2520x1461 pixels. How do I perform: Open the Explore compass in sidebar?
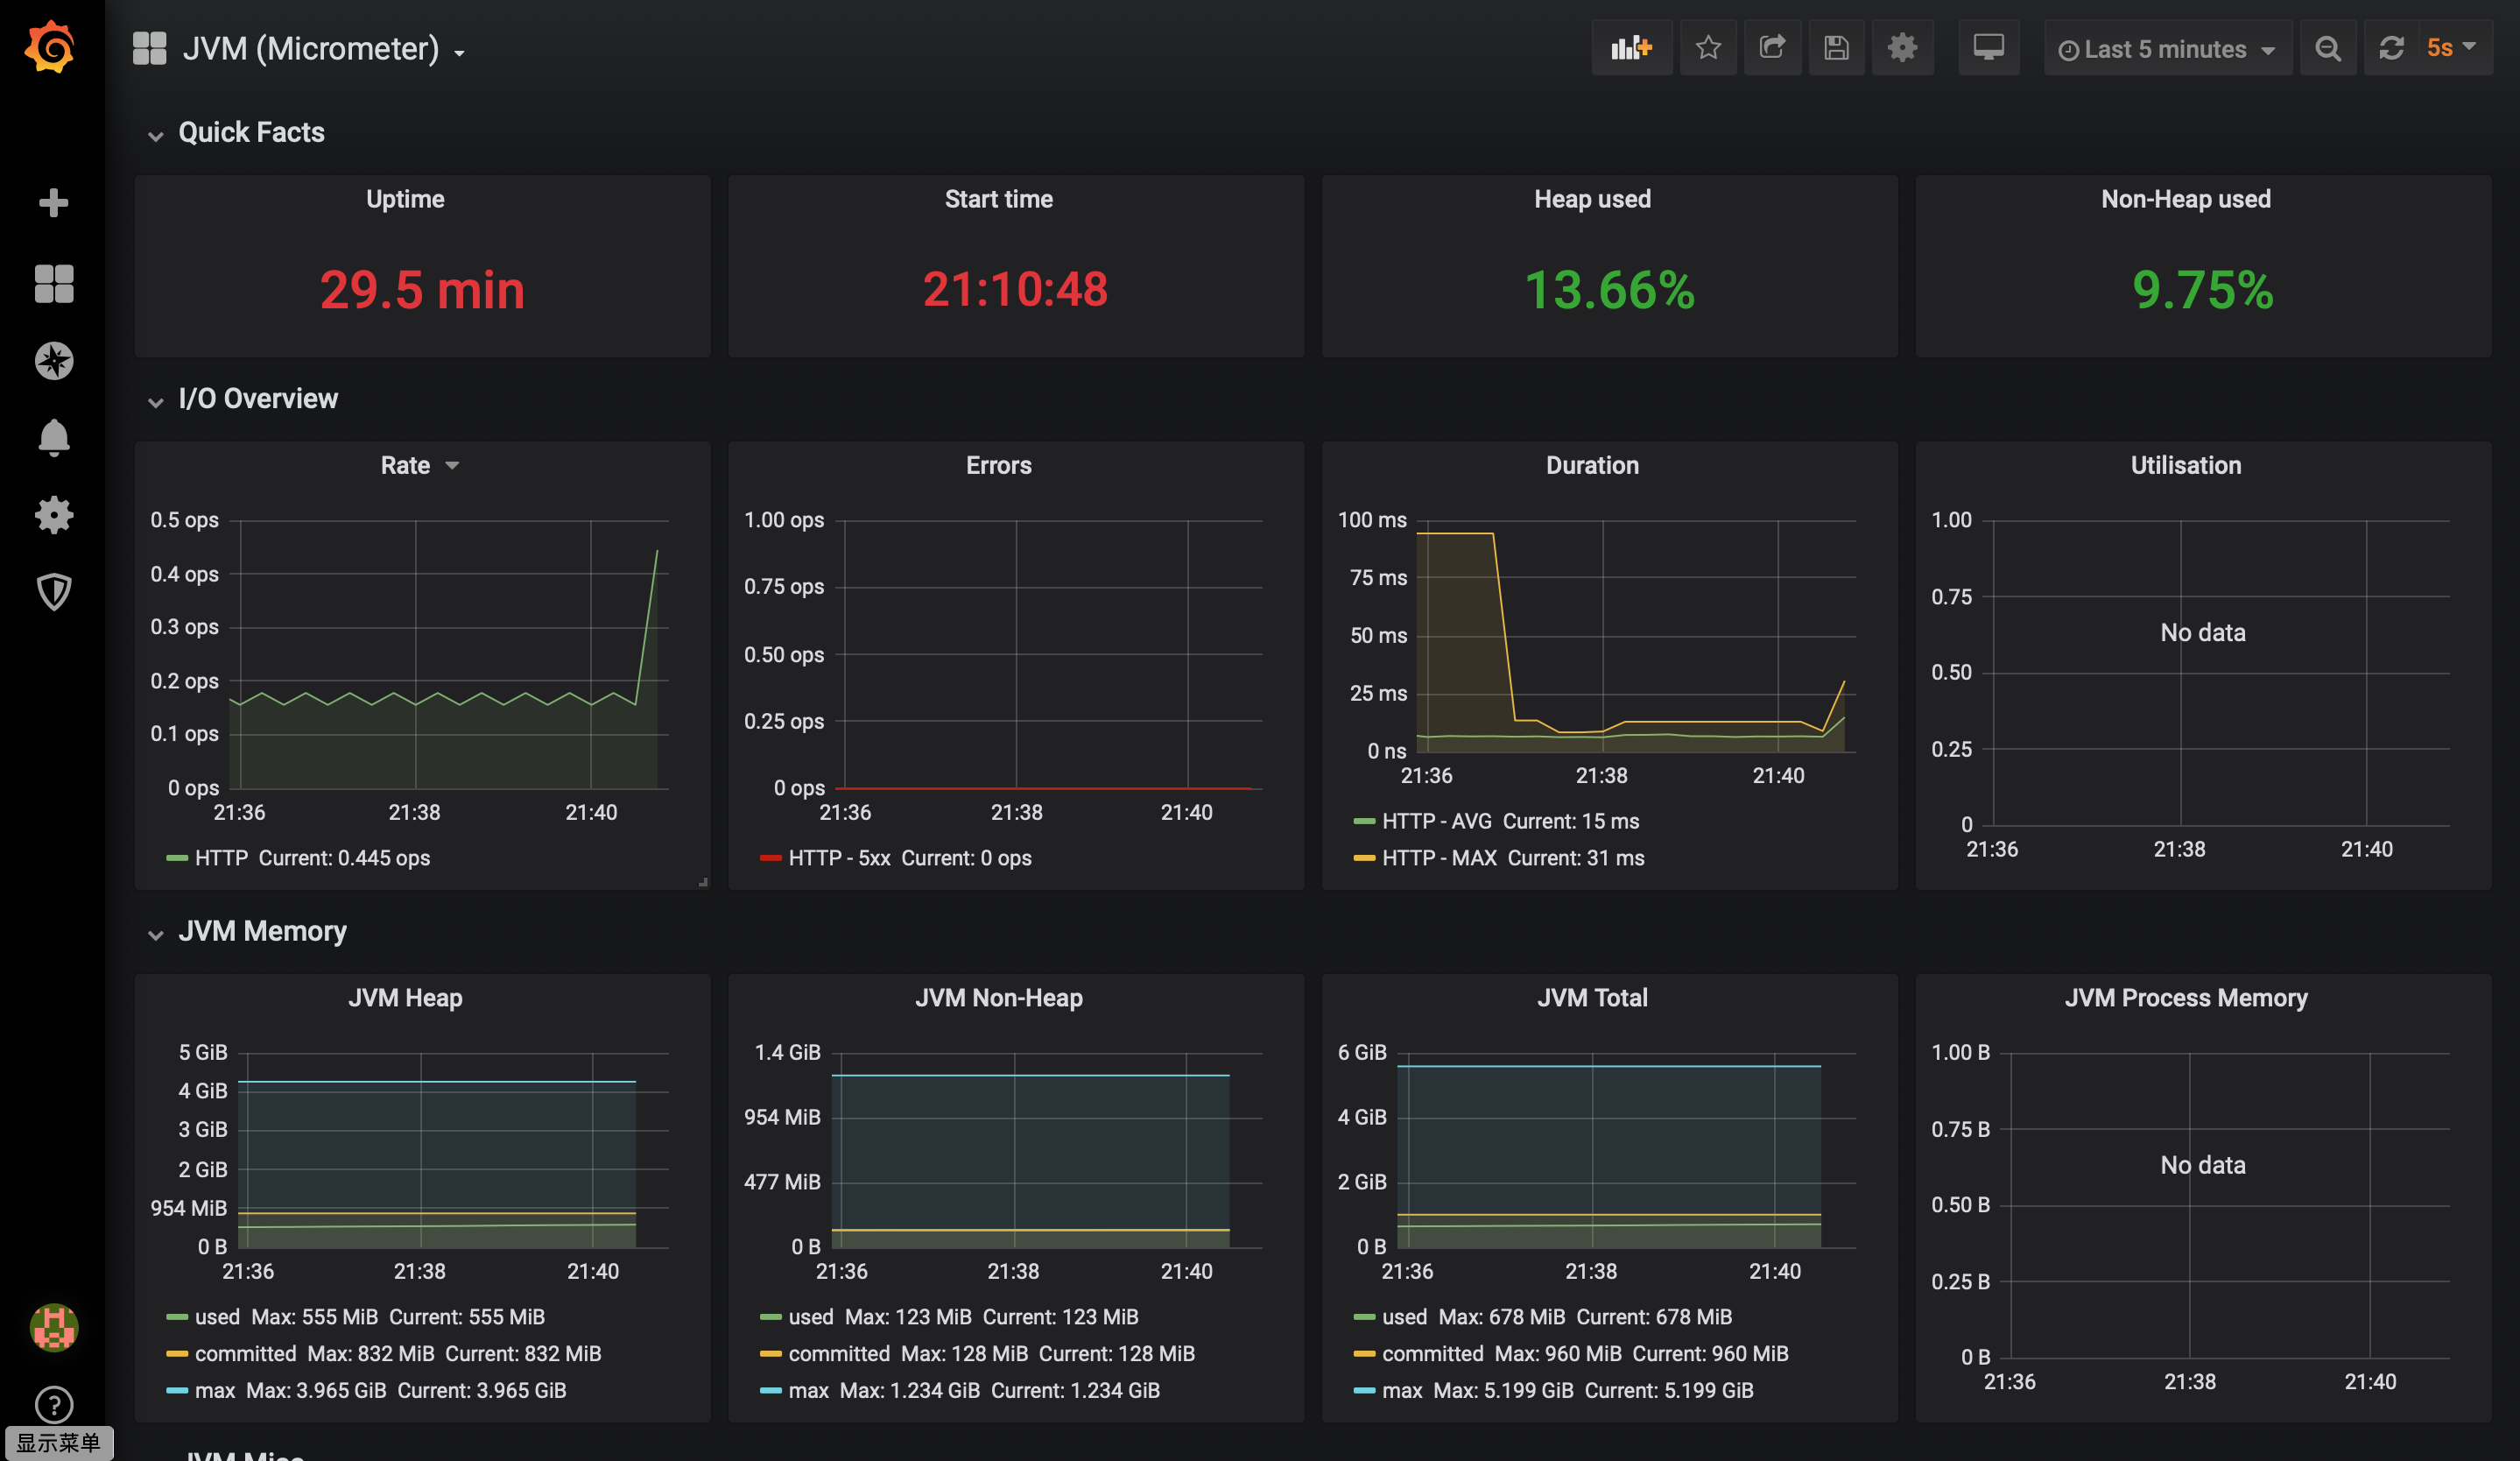(x=54, y=361)
